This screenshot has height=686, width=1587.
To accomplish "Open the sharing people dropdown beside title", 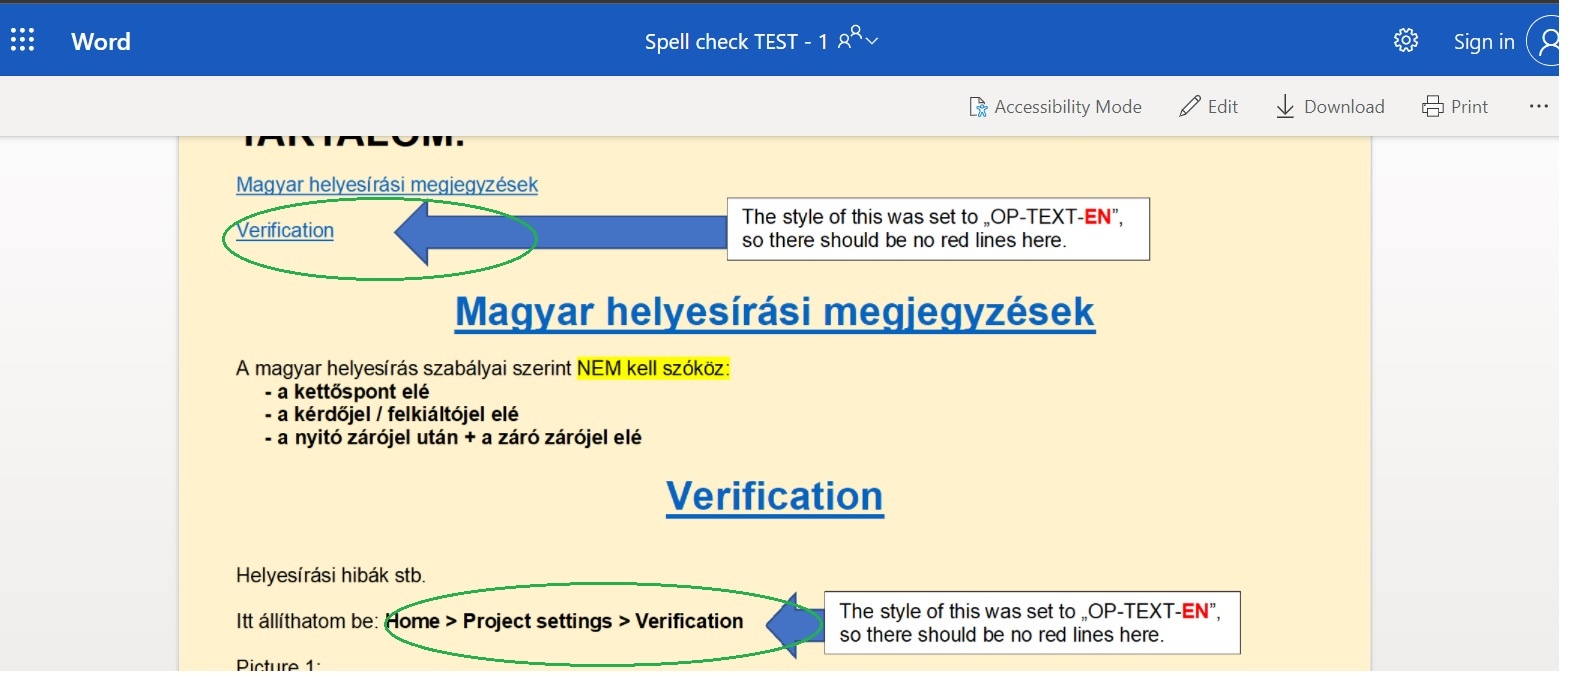I will coord(858,39).
